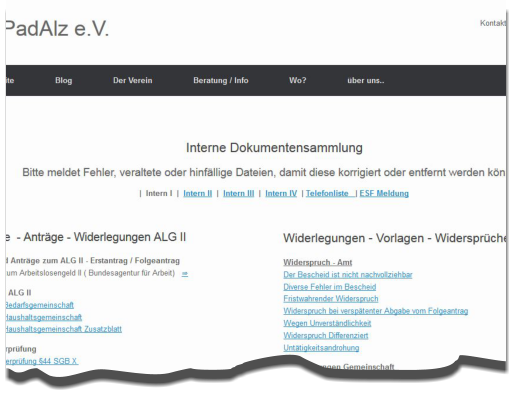Select Beratung / Info in navigation bar

click(221, 80)
